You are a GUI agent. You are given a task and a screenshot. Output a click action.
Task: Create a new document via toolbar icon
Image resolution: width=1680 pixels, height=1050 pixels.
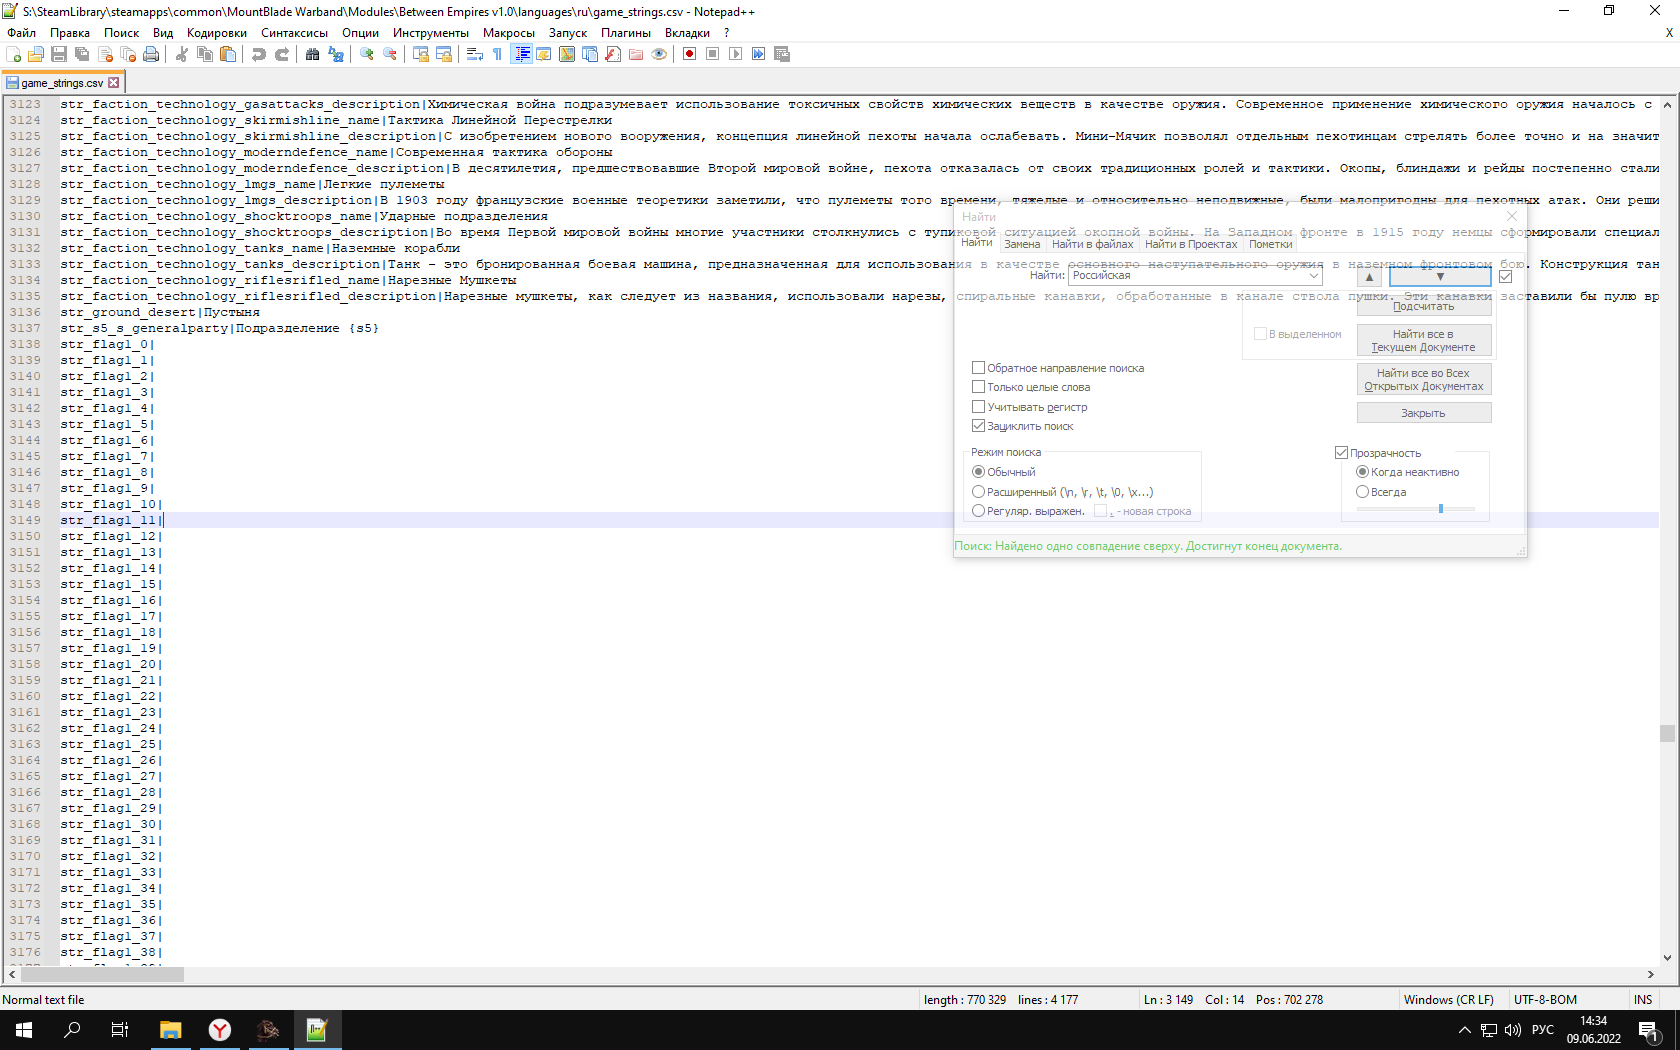[14, 54]
